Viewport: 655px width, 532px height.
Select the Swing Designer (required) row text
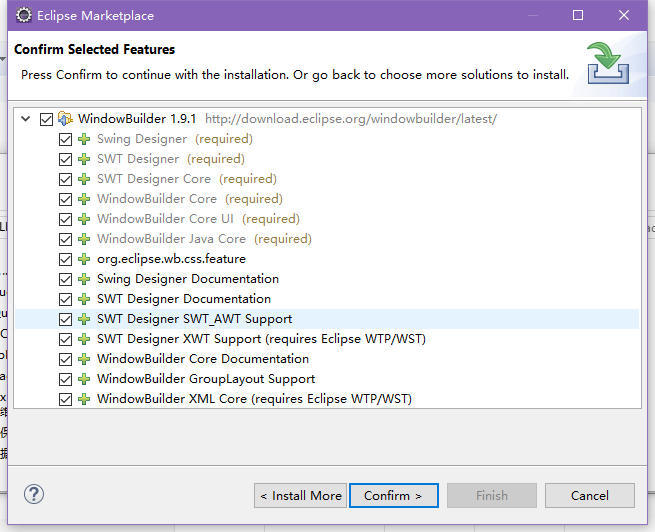point(175,139)
